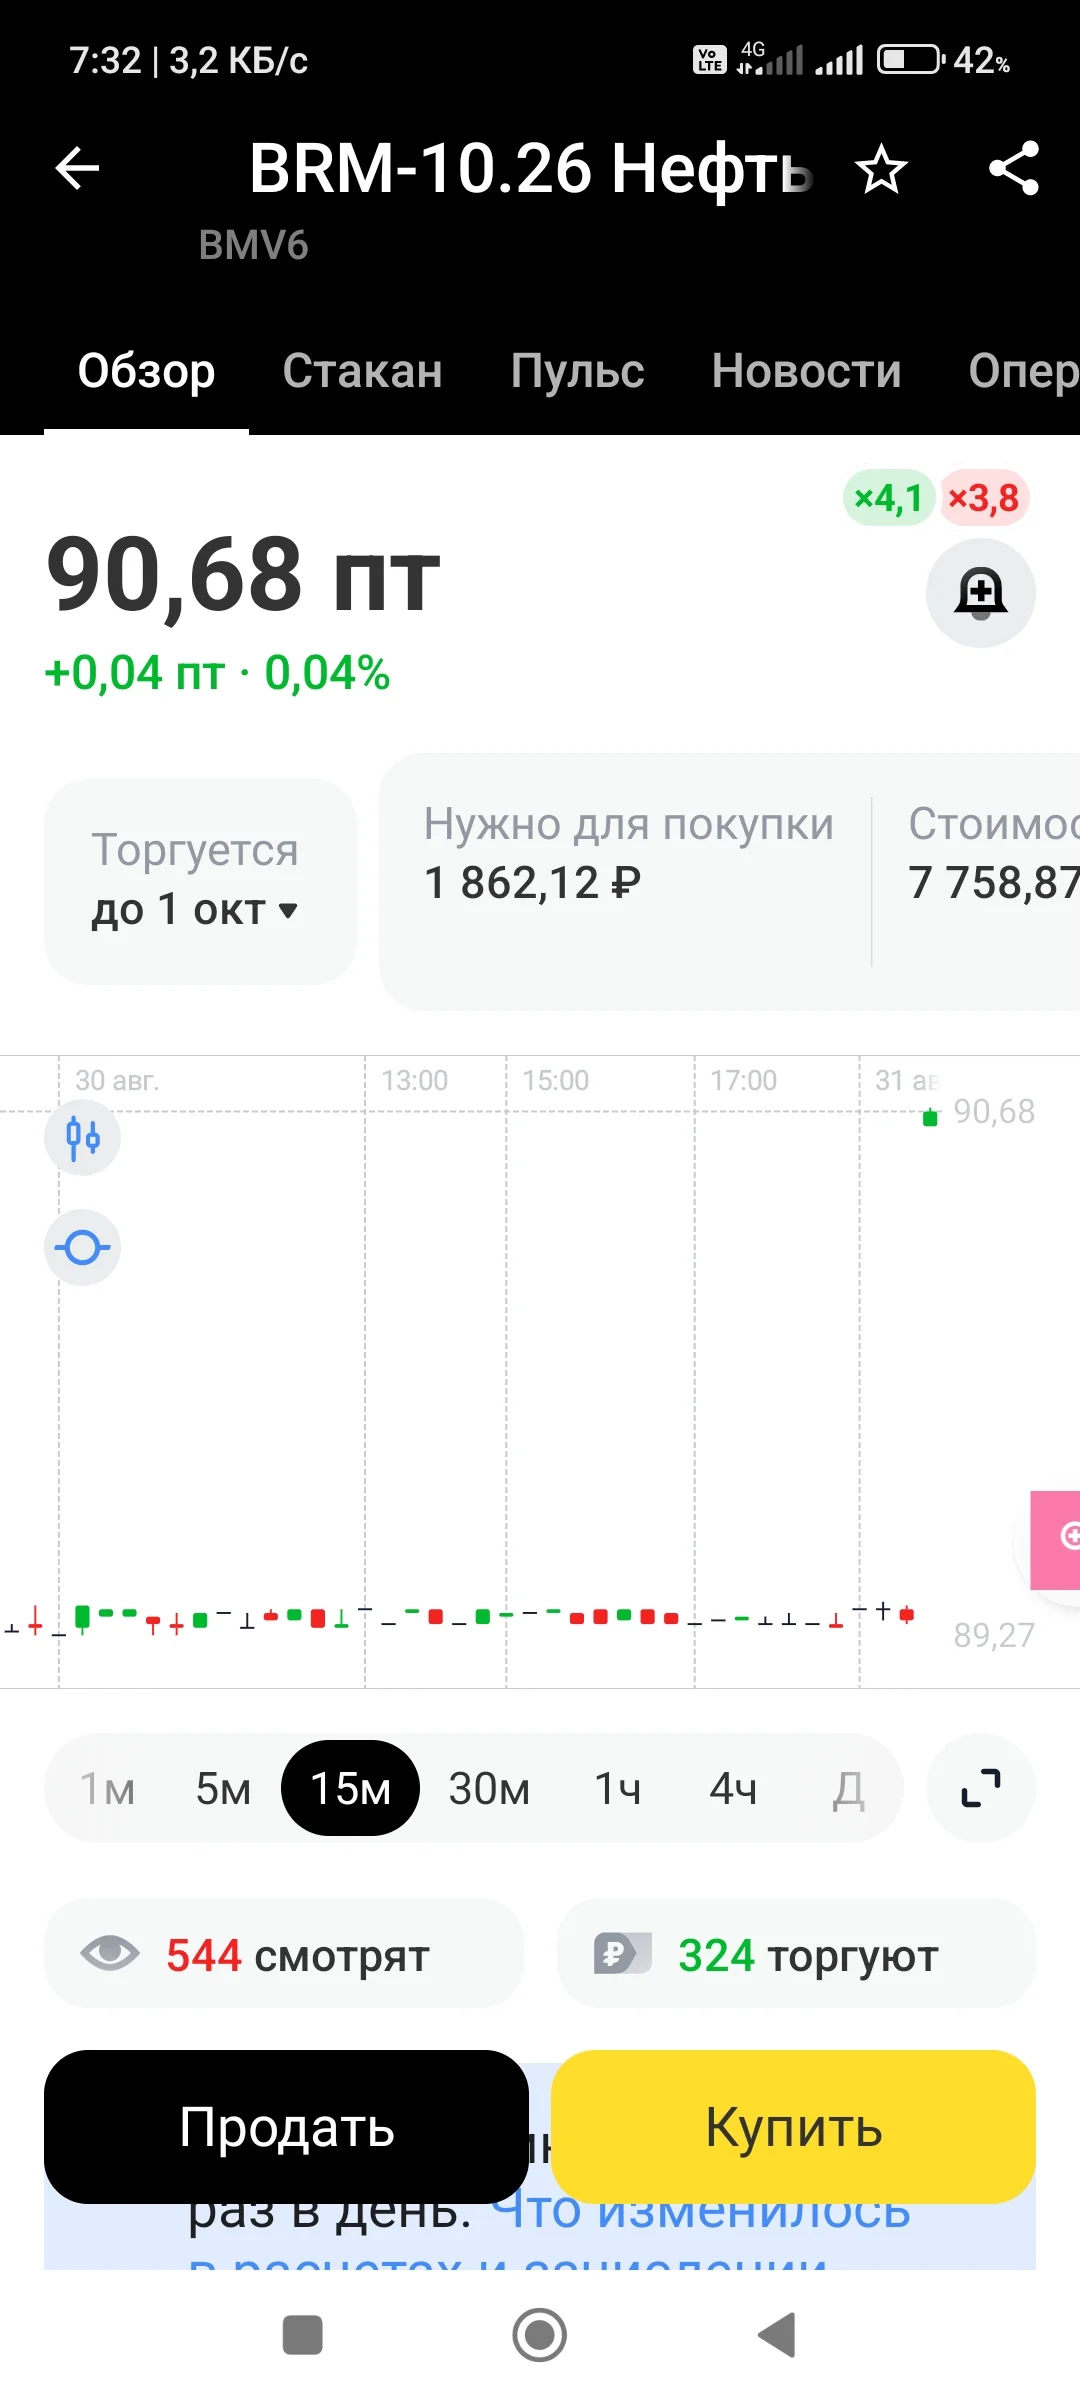Image resolution: width=1080 pixels, height=2400 pixels.
Task: Expand the Торгуется до 1 окт dropdown
Action: [200, 881]
